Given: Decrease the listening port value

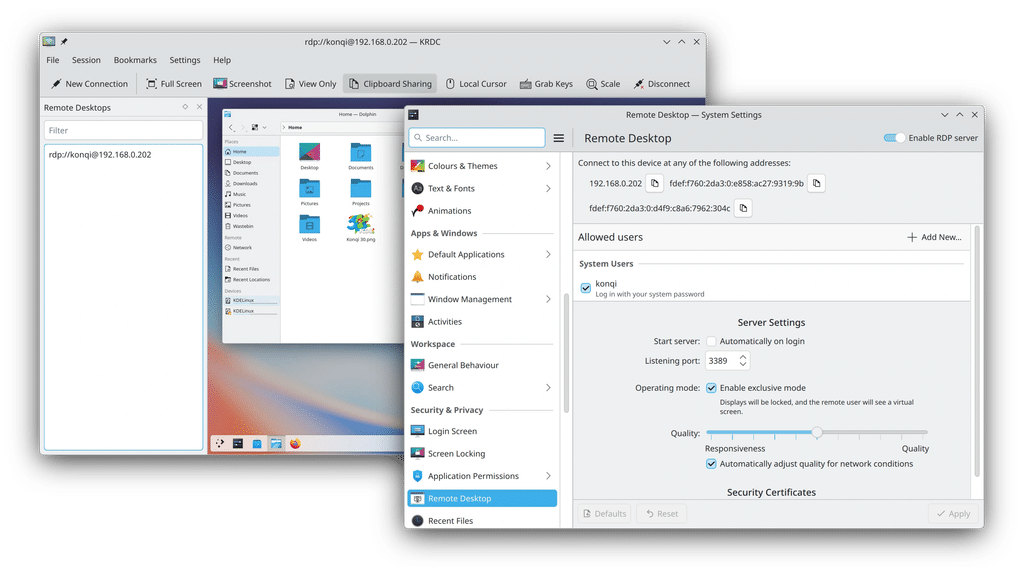Looking at the screenshot, I should tap(743, 364).
